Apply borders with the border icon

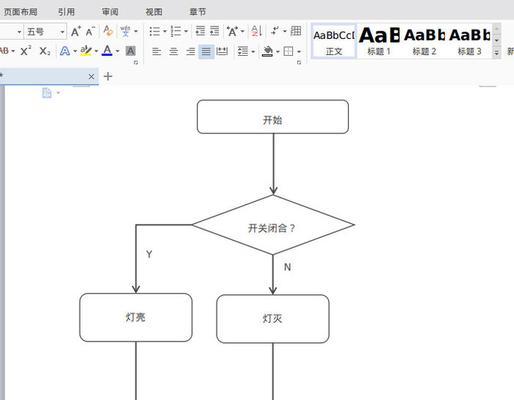pos(288,51)
